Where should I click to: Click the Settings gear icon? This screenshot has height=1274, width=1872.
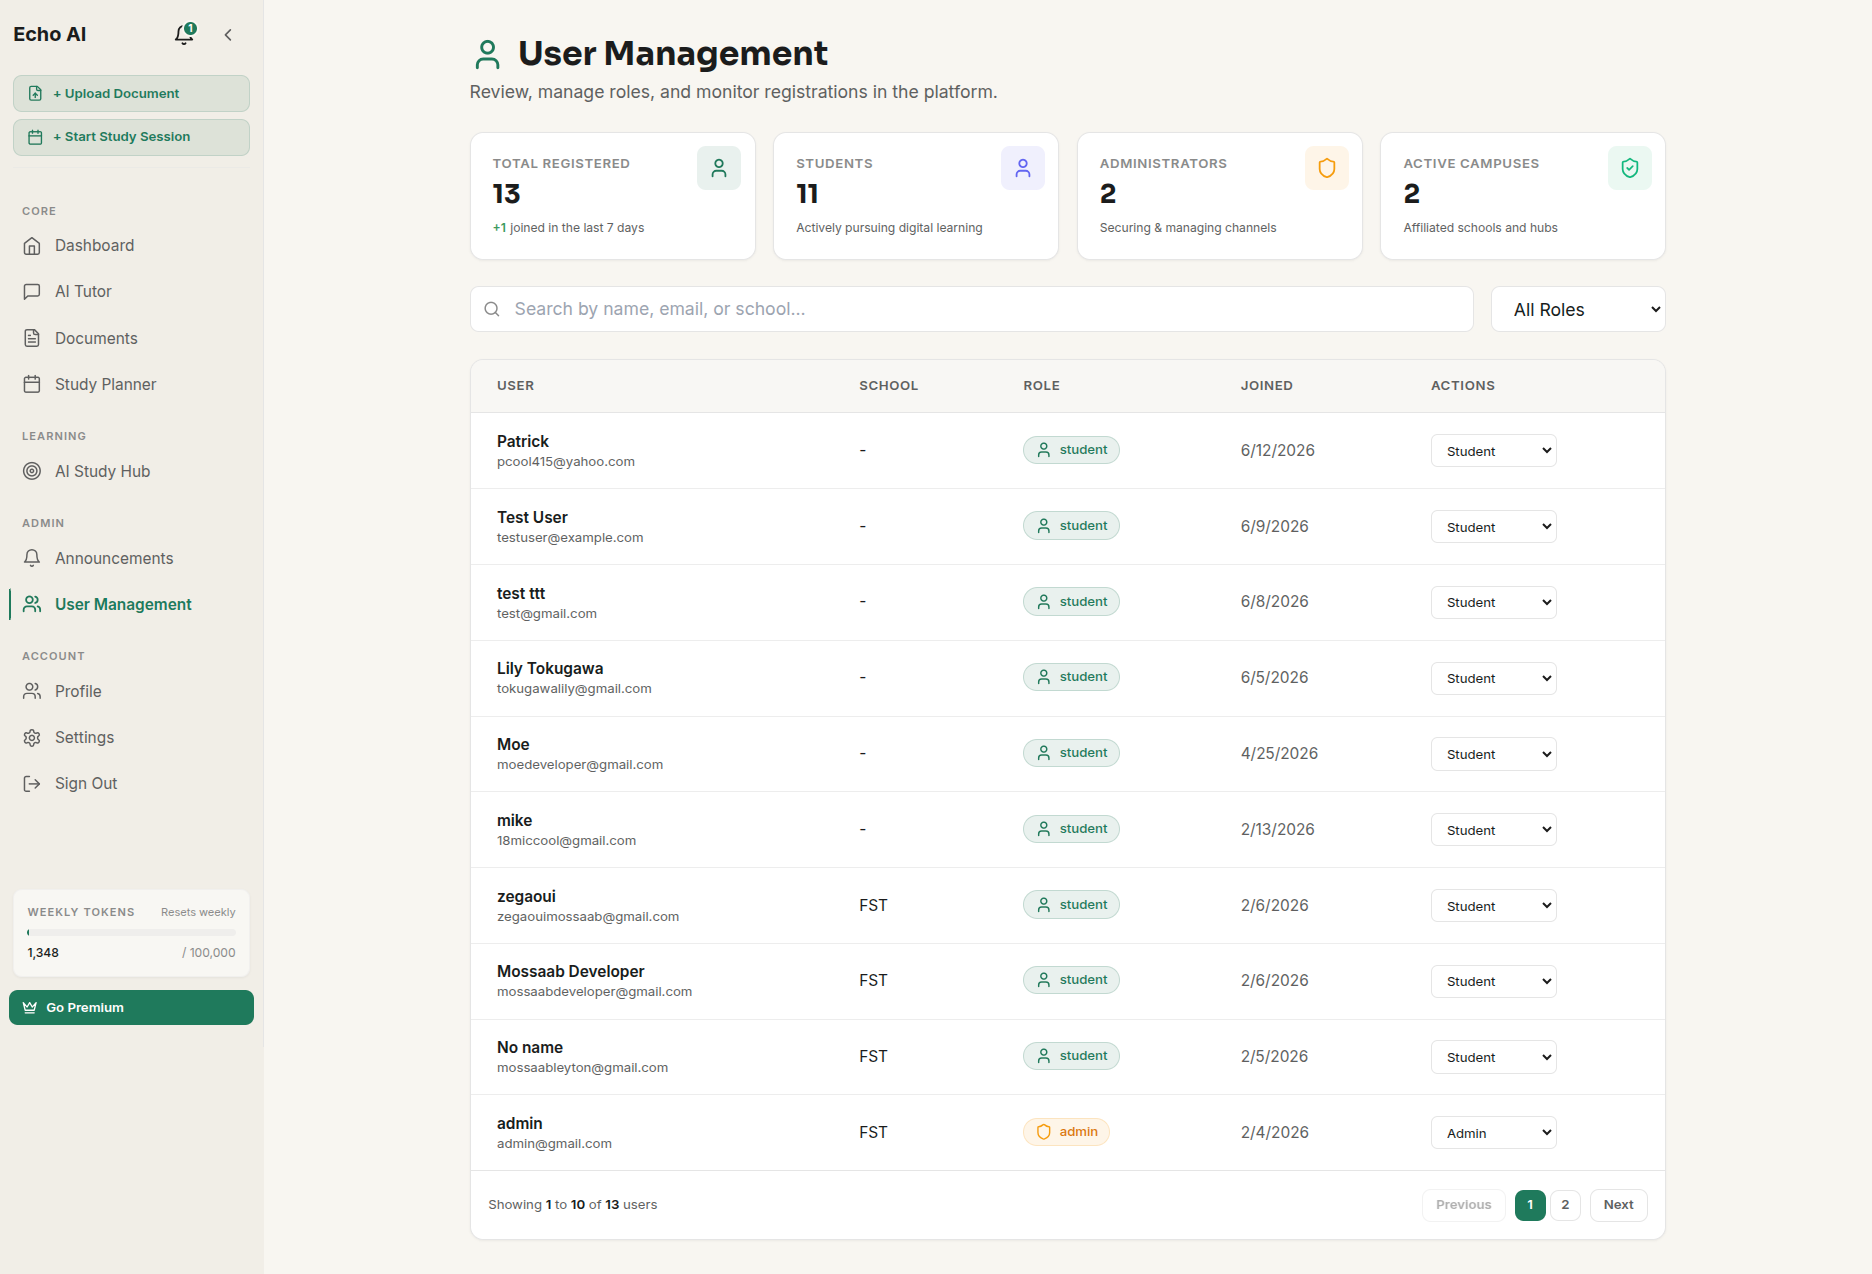click(x=32, y=737)
